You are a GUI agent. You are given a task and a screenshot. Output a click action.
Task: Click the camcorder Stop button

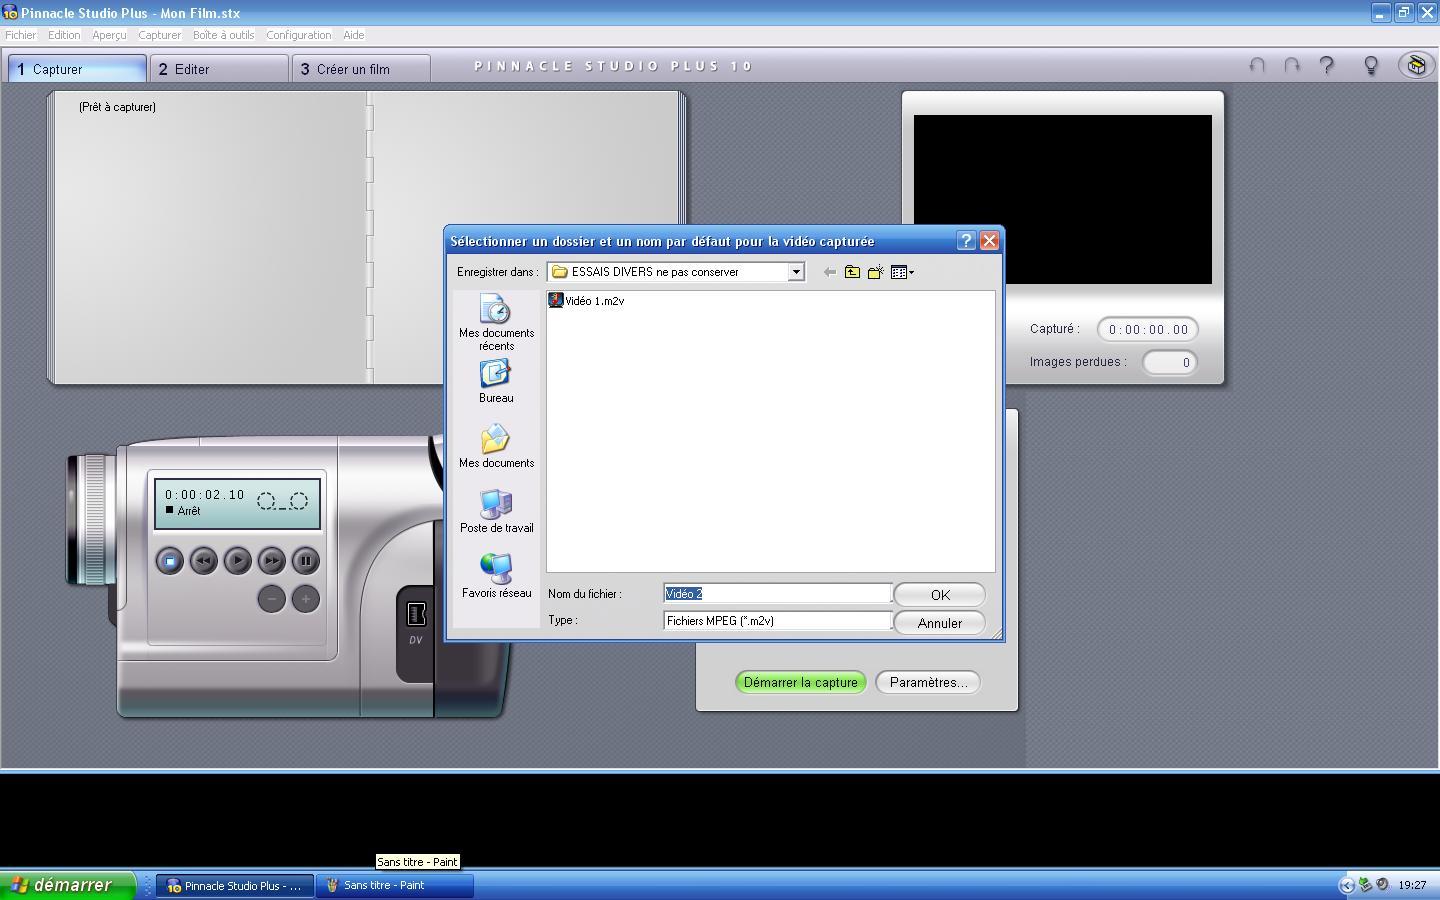pos(170,561)
